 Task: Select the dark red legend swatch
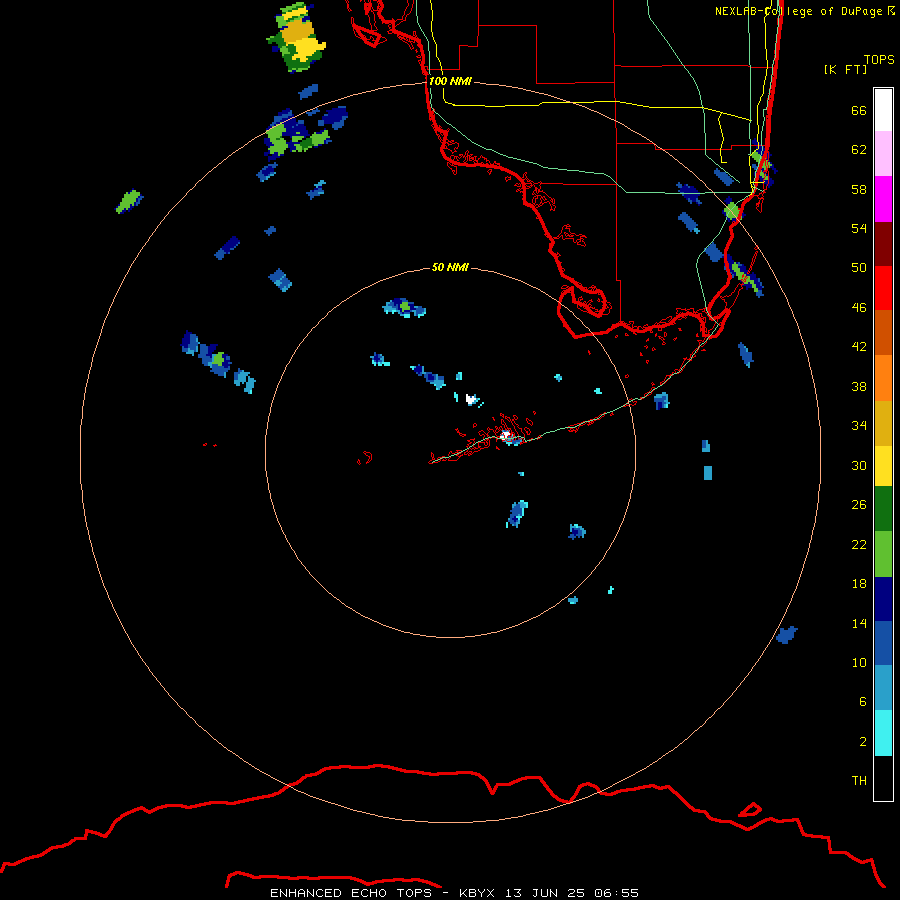(x=883, y=244)
